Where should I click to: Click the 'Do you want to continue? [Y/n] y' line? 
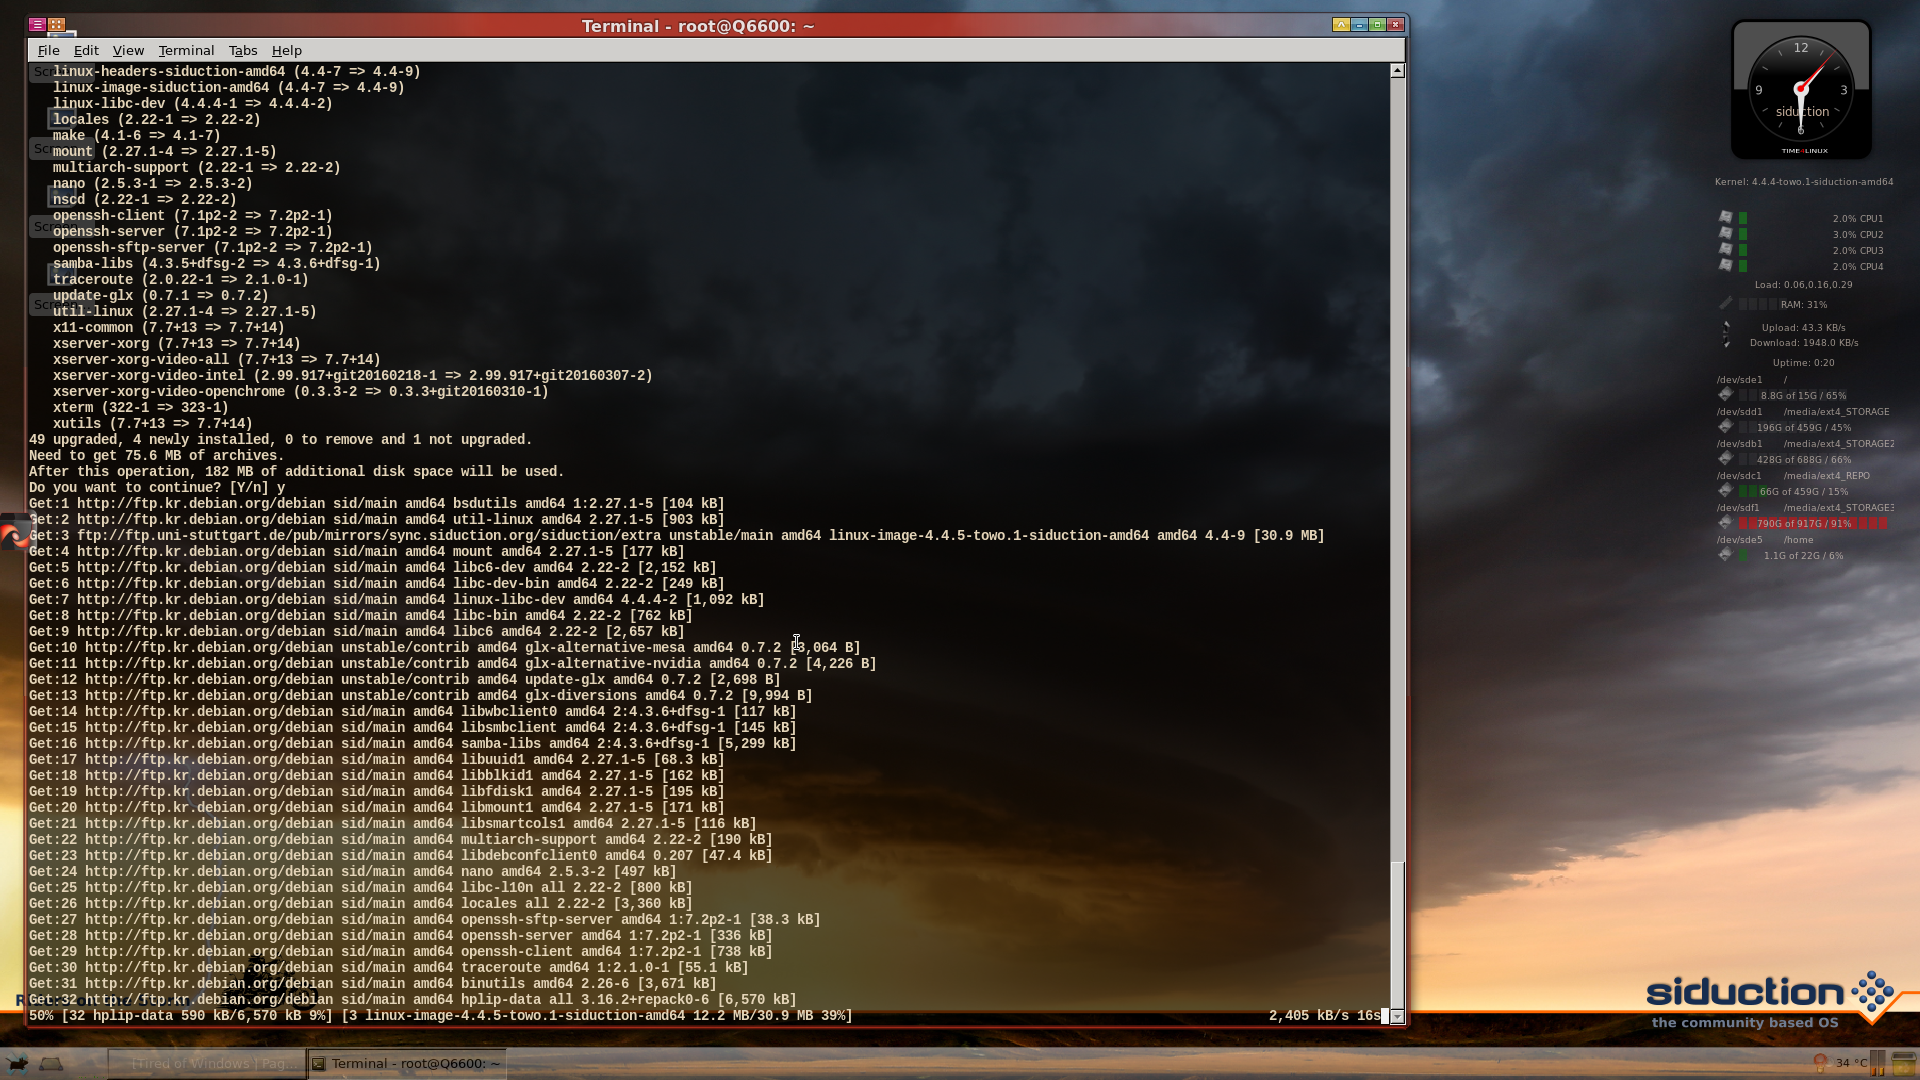click(x=157, y=488)
